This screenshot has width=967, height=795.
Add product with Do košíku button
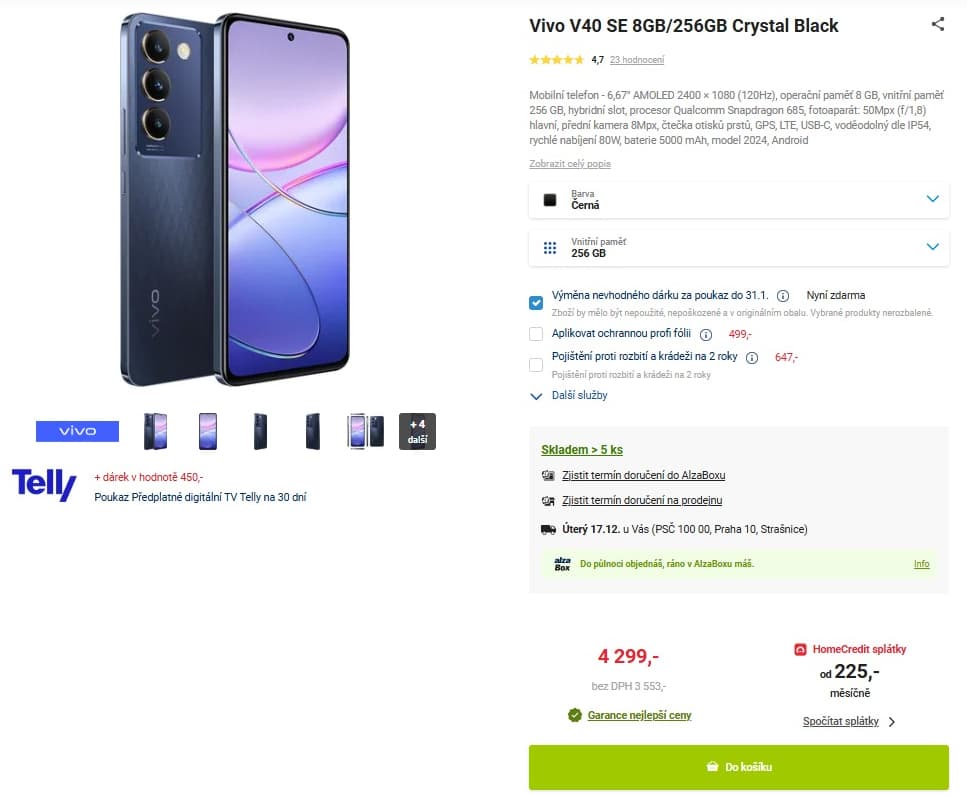tap(738, 767)
